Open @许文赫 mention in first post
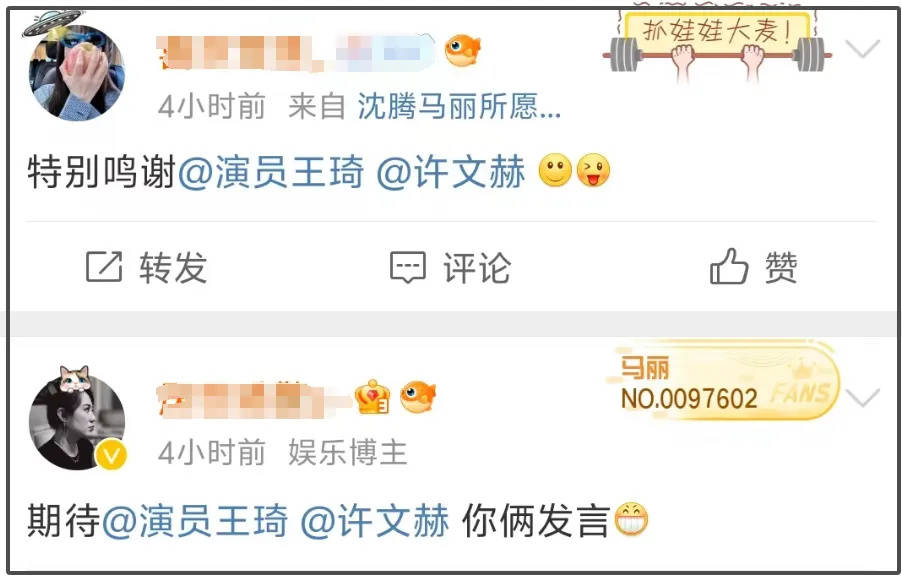902x576 pixels. pos(450,171)
